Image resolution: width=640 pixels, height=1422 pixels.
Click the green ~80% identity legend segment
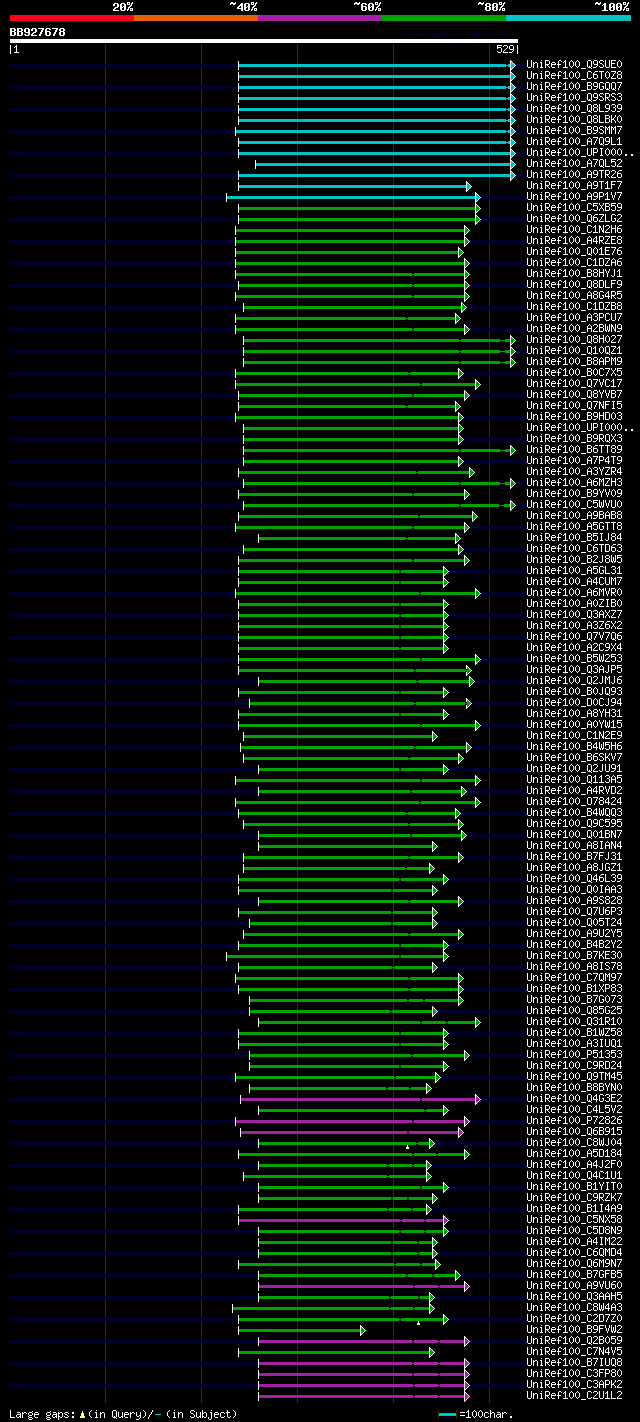(x=443, y=18)
